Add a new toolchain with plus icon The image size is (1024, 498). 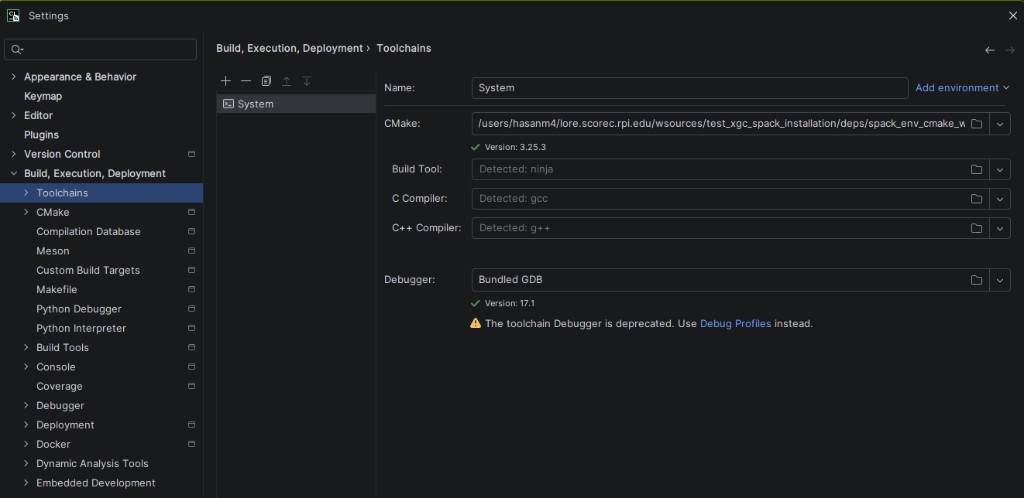coord(226,81)
